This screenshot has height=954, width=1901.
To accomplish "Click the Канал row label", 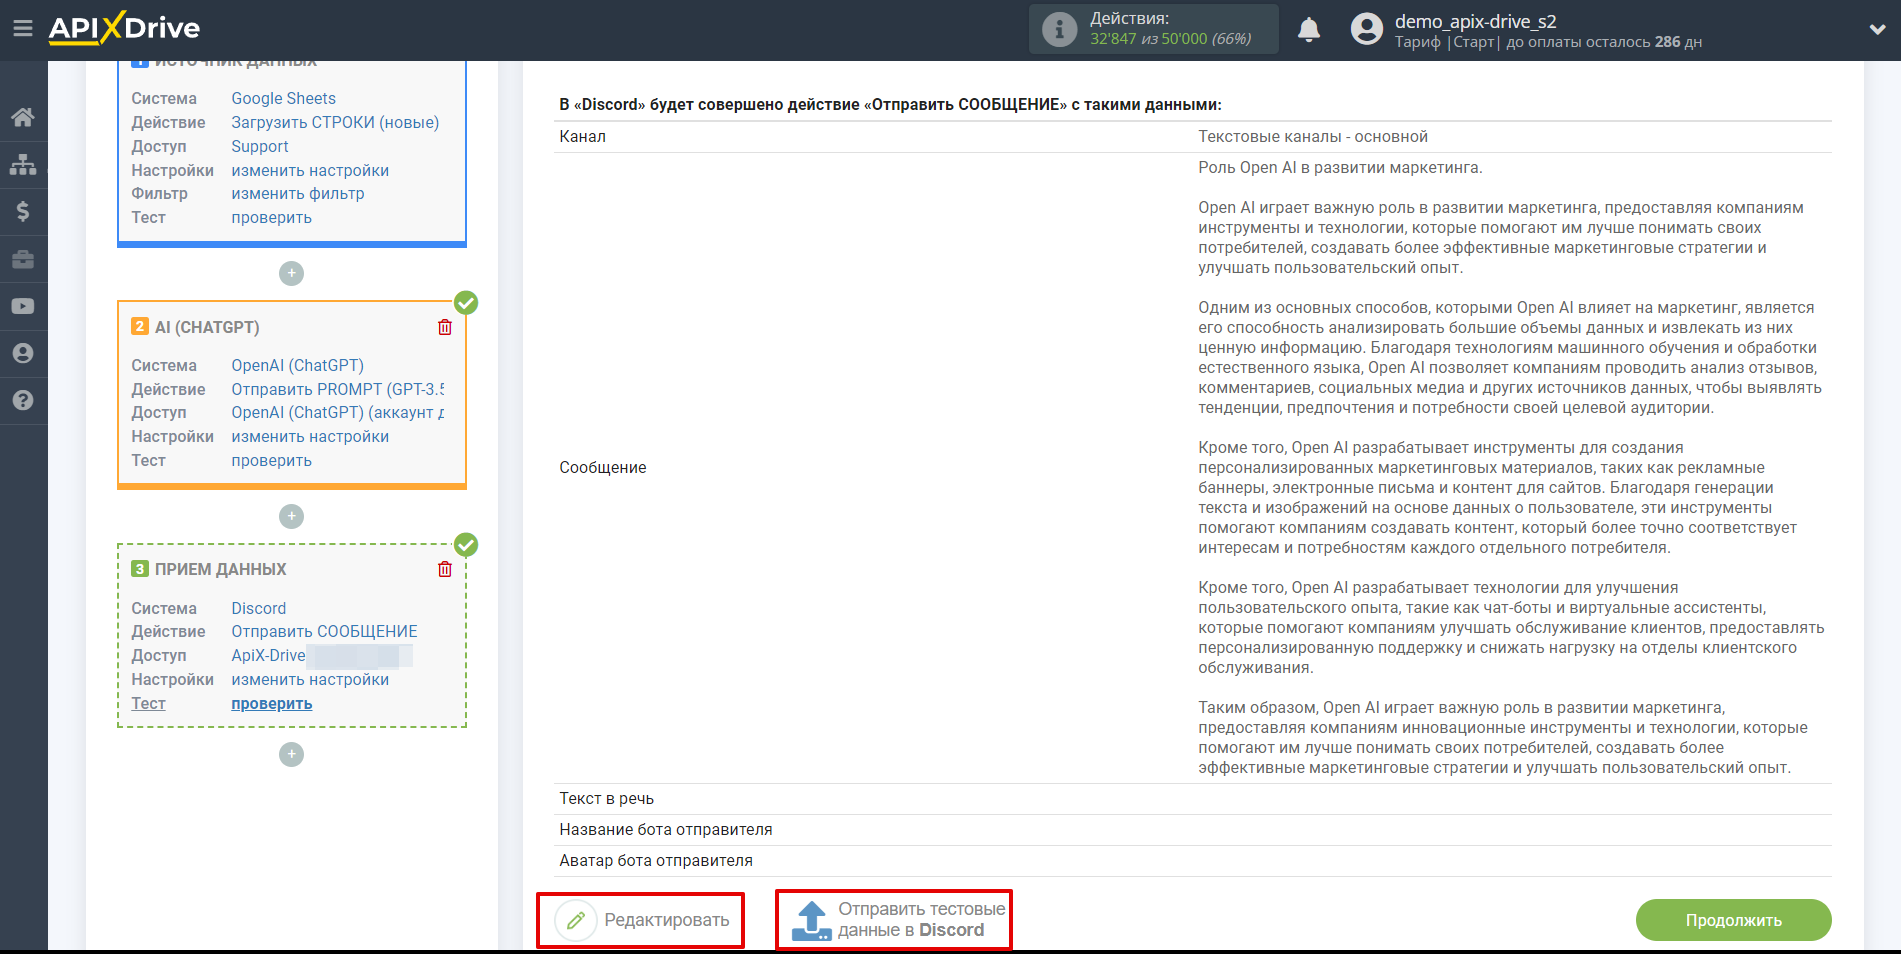I will pyautogui.click(x=582, y=136).
